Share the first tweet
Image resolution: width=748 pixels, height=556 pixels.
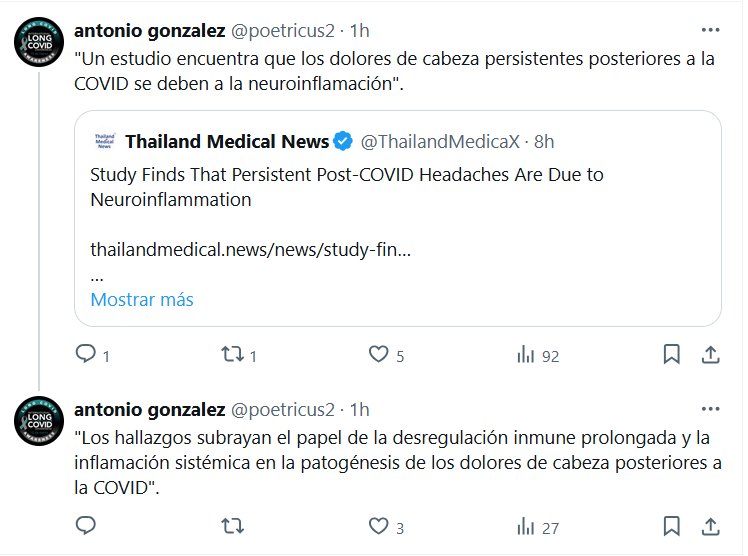(x=709, y=354)
